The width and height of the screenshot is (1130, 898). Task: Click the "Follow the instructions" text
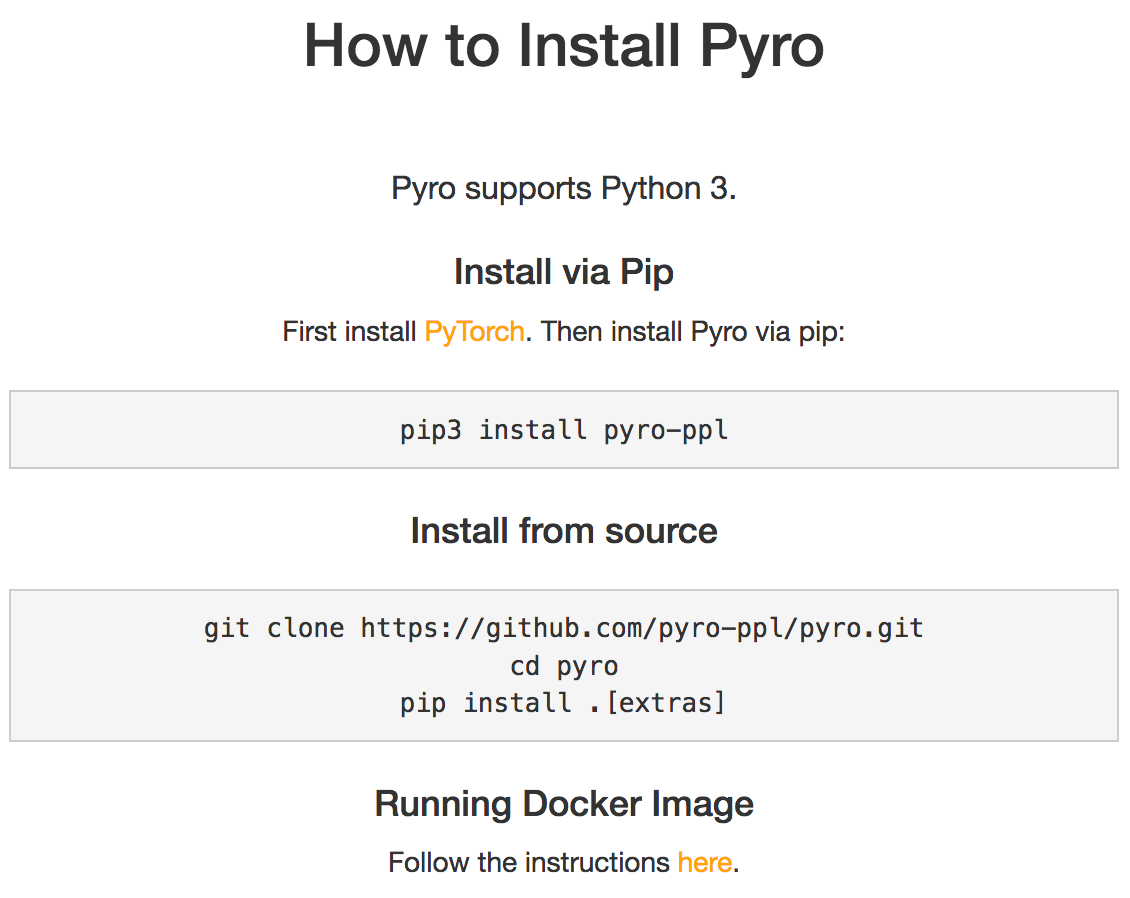tap(529, 862)
